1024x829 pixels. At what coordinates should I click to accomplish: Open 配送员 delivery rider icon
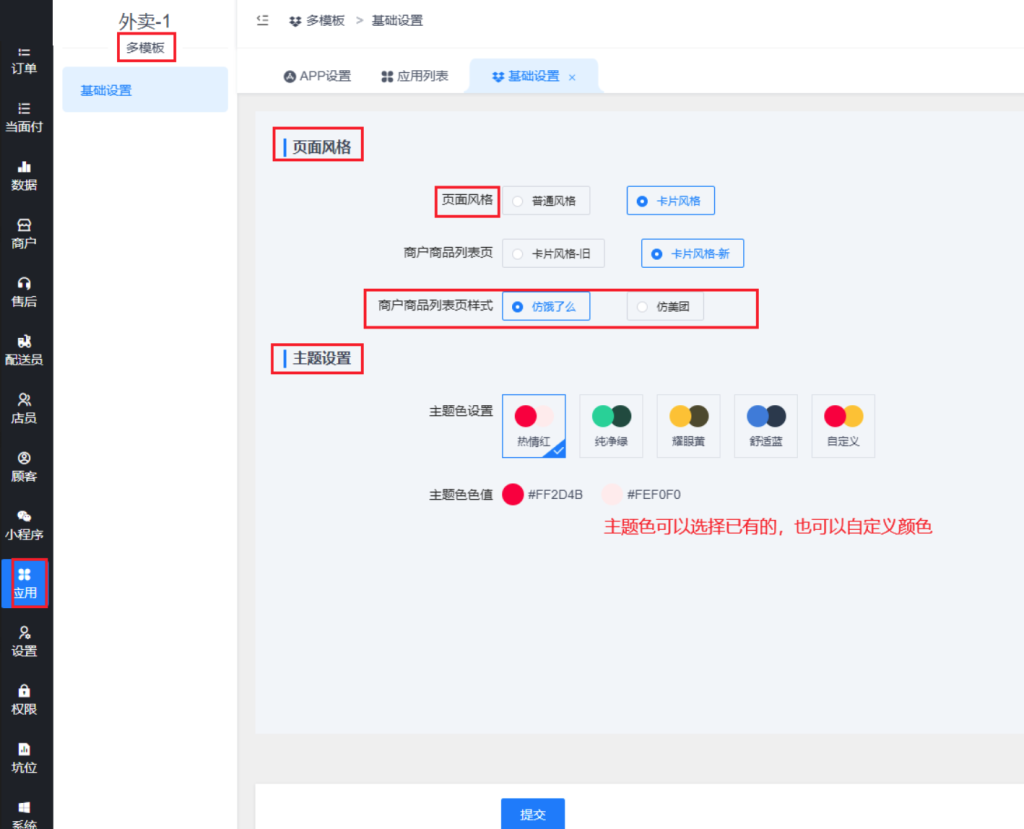[25, 342]
